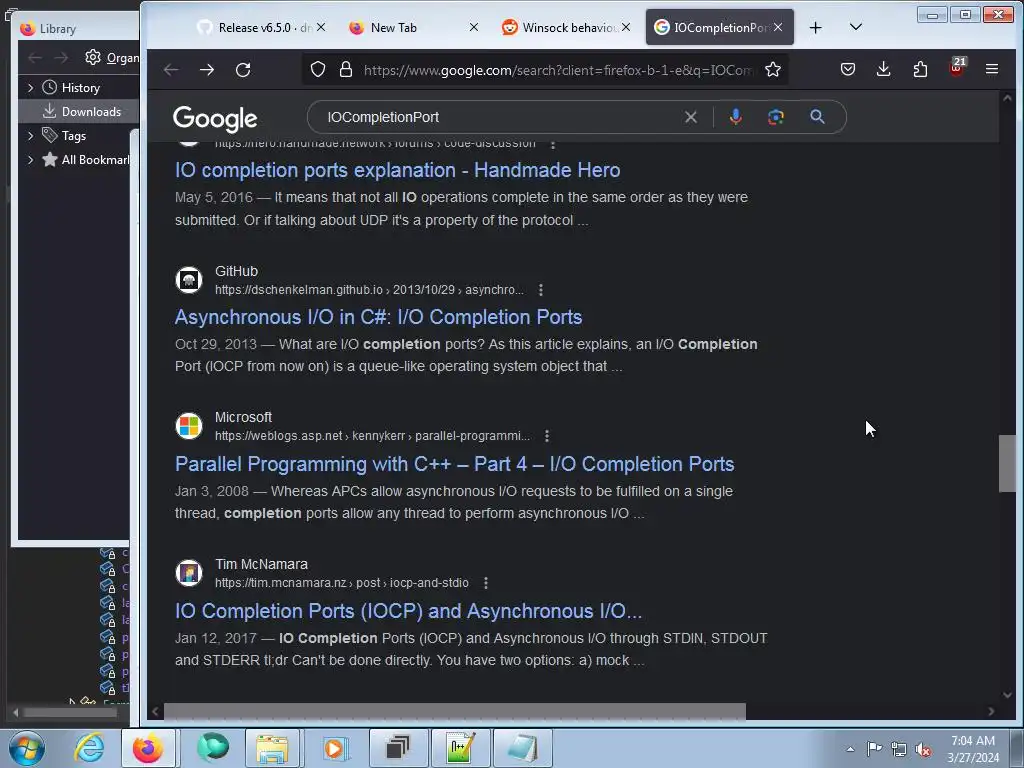Click the GitHub result favicon
Image resolution: width=1024 pixels, height=768 pixels.
pyautogui.click(x=189, y=280)
